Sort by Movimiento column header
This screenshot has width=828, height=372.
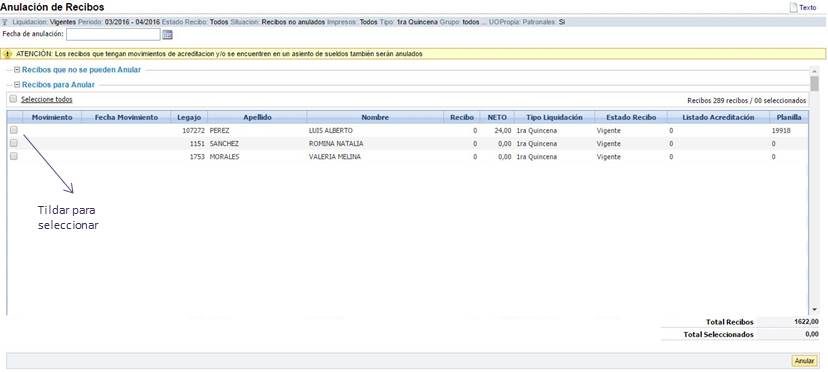[x=52, y=117]
